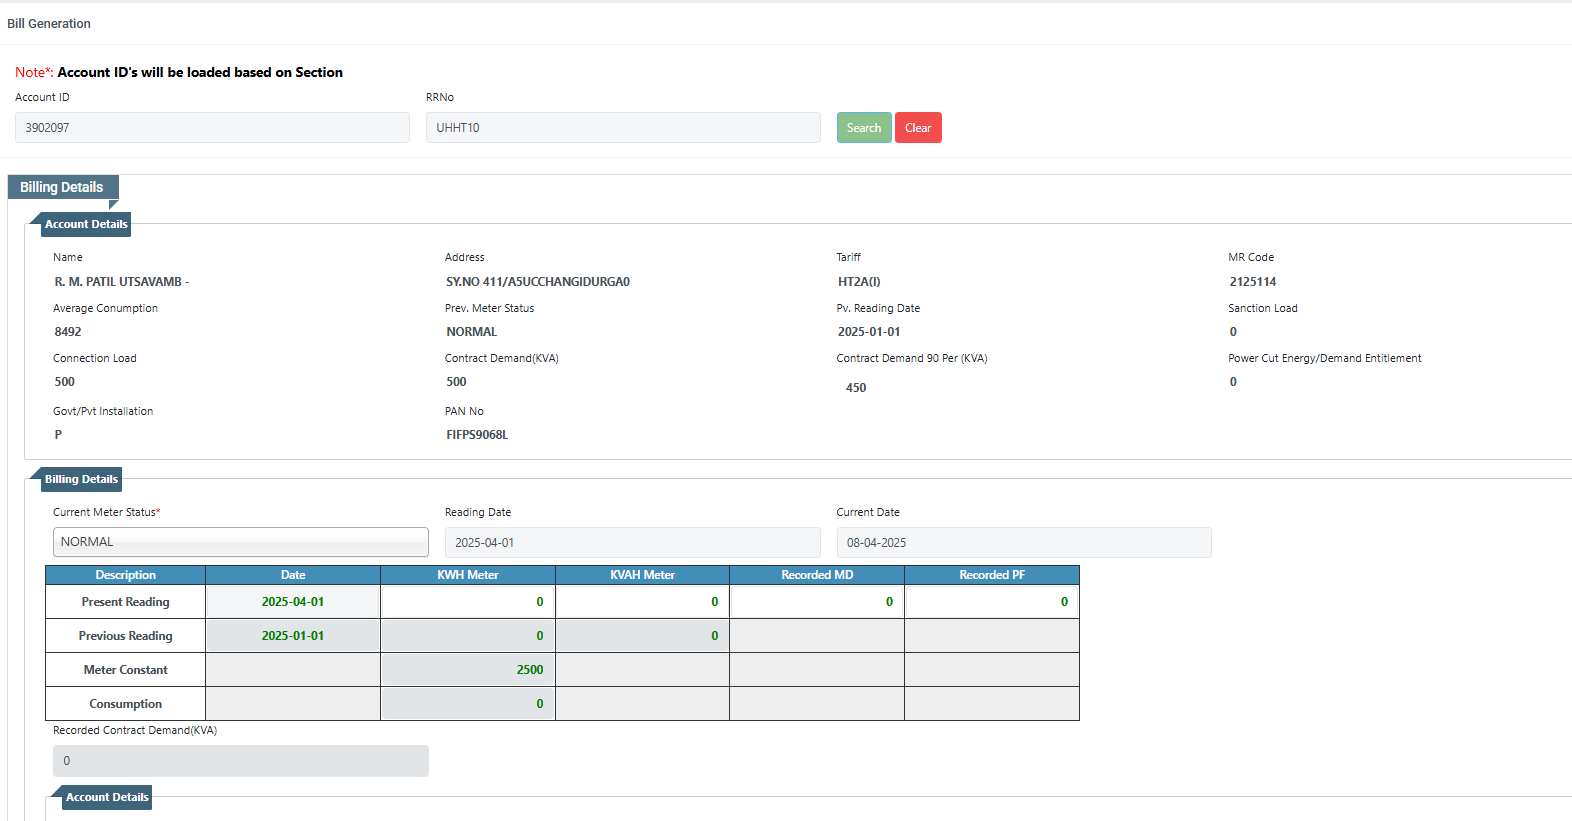Edit Present Reading KVAH Meter cell
This screenshot has width=1572, height=821.
642,602
